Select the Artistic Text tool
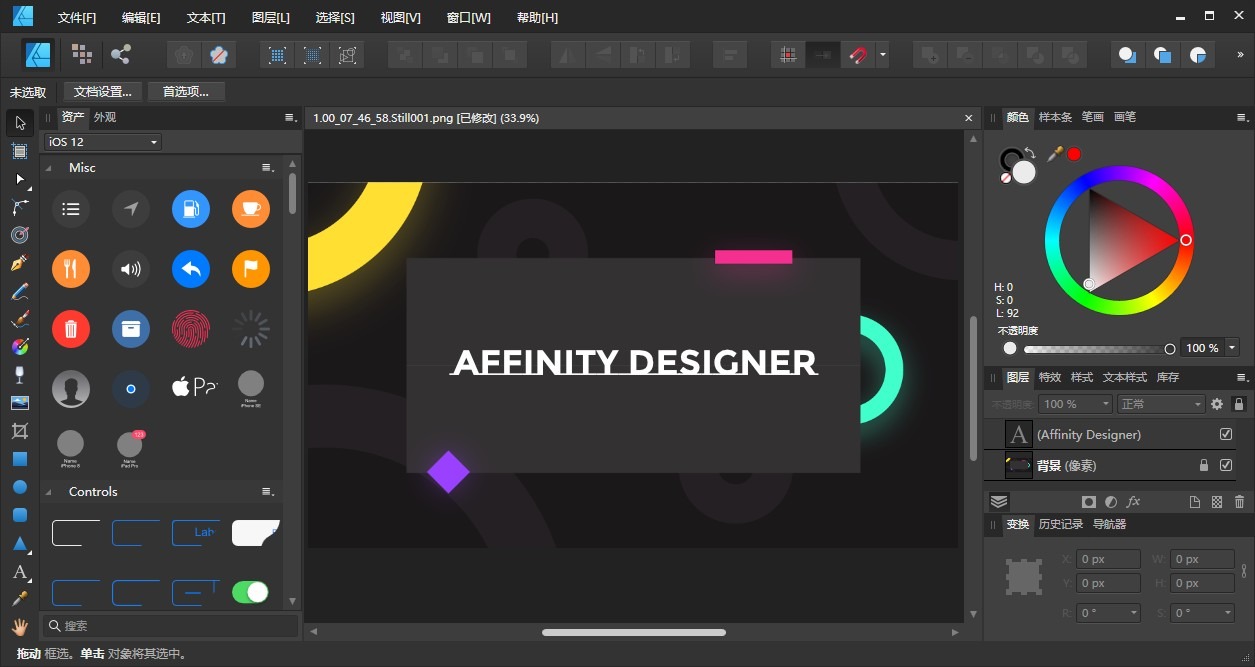This screenshot has height=667, width=1255. tap(20, 572)
